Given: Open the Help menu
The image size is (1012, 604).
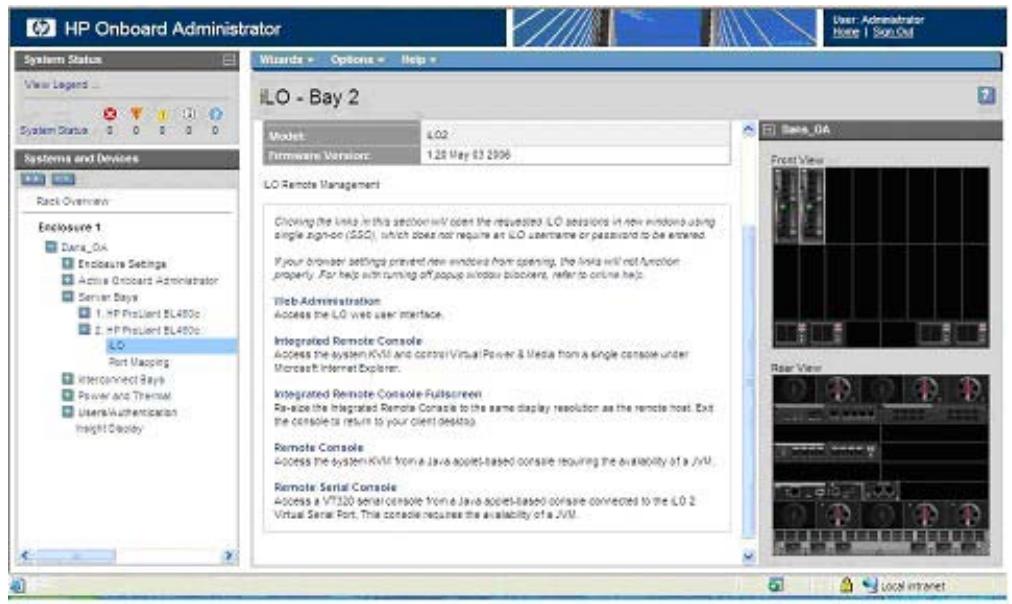Looking at the screenshot, I should pos(418,59).
